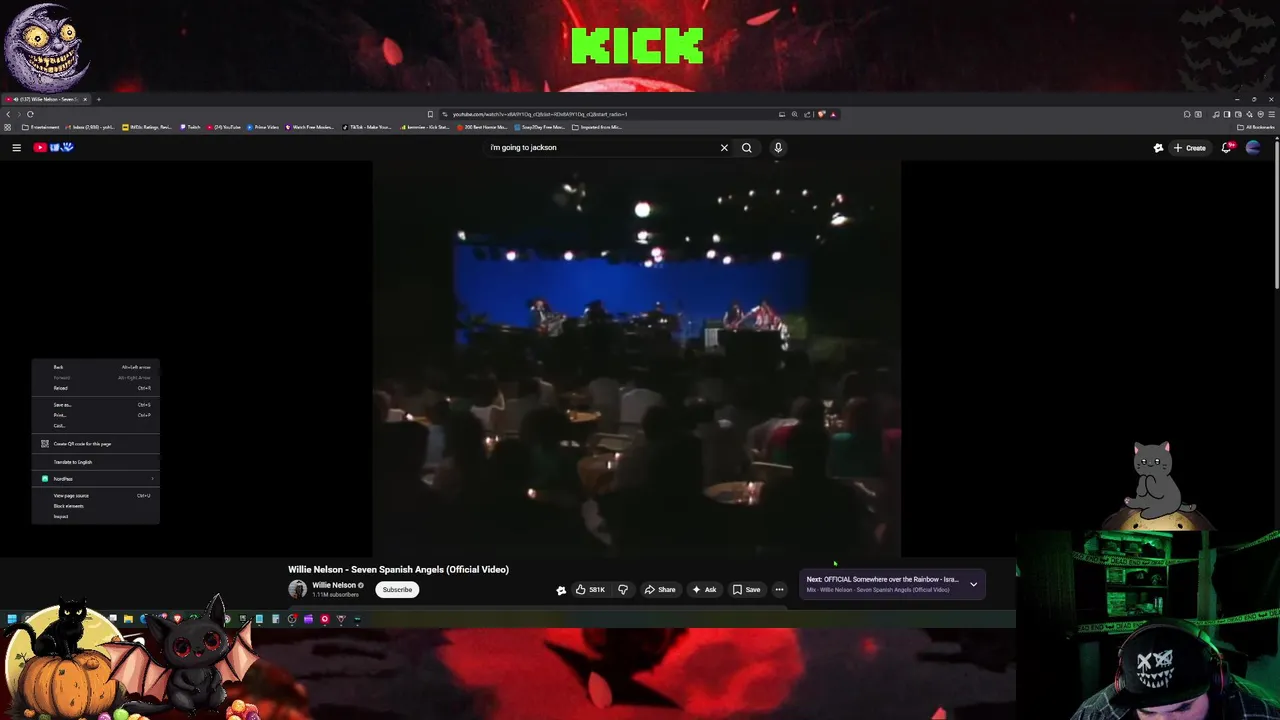
Task: Expand the Next-up mix playlist chevron
Action: click(x=973, y=584)
